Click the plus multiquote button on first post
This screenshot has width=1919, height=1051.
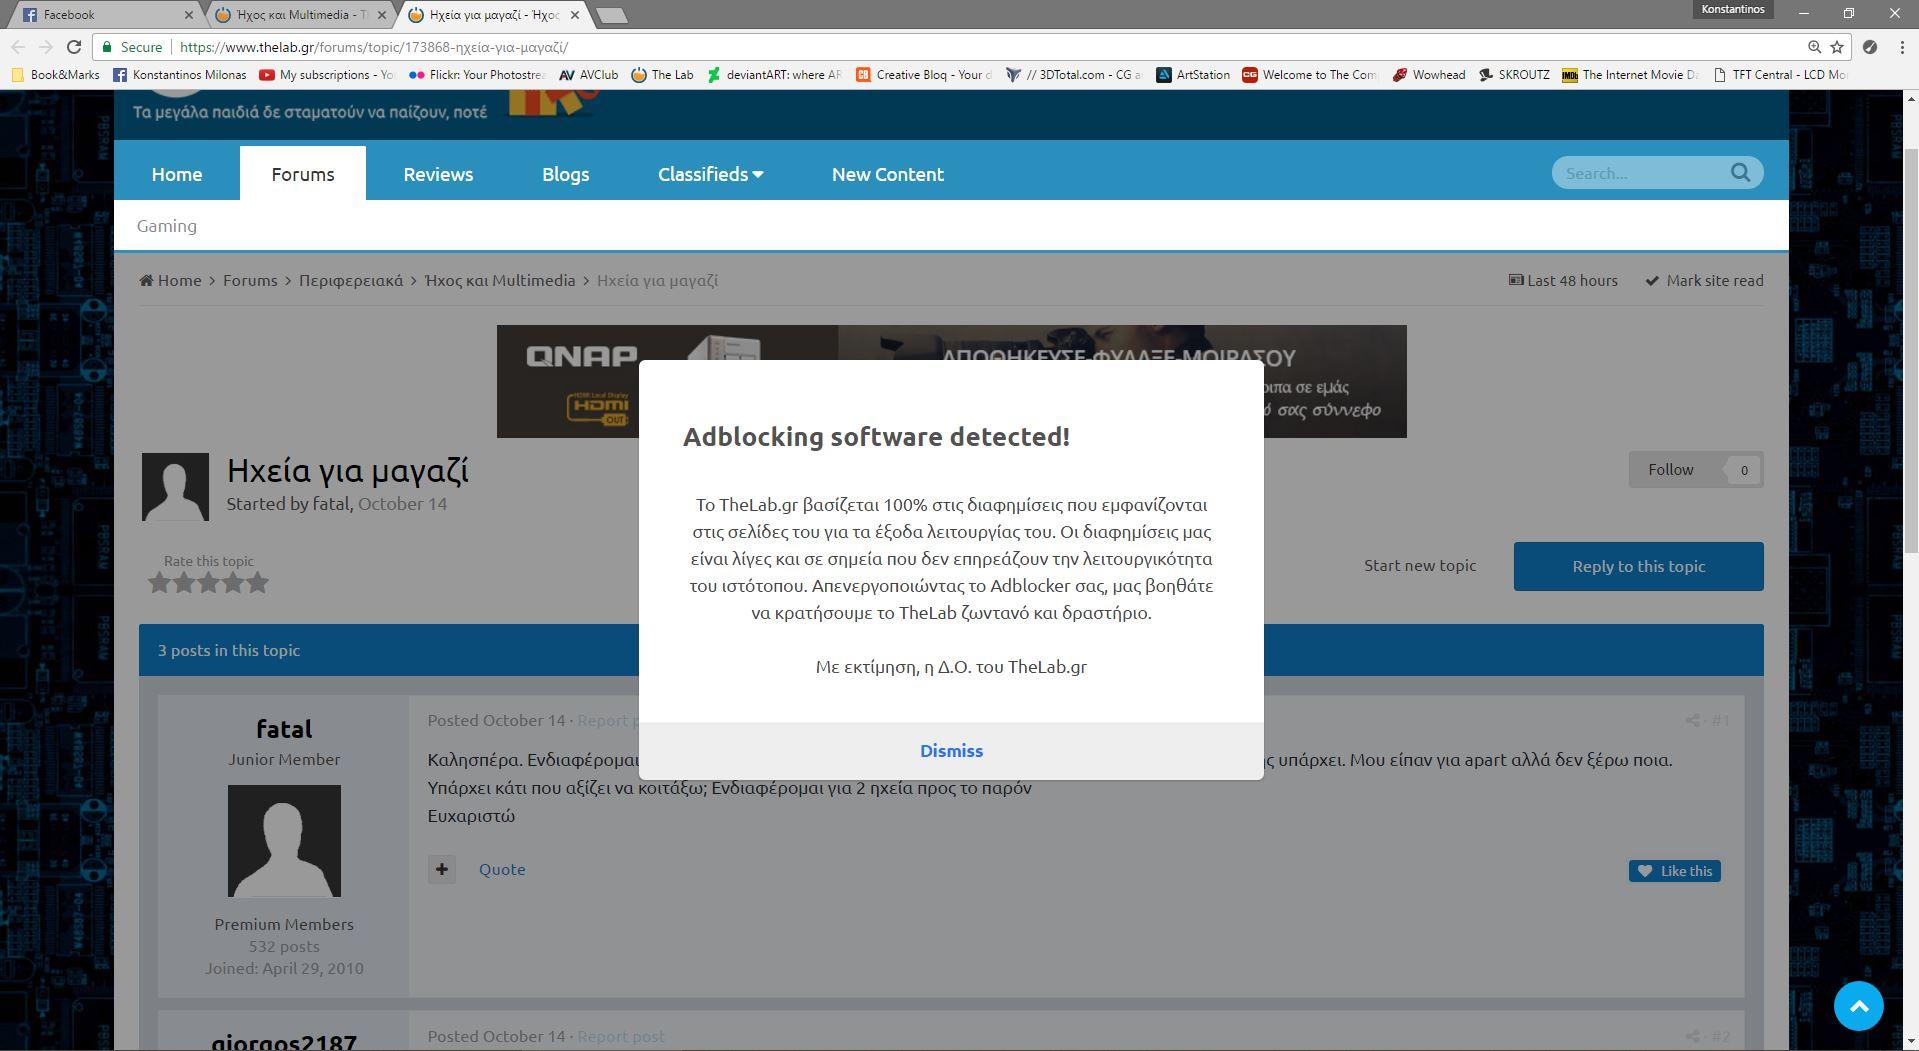tap(442, 870)
